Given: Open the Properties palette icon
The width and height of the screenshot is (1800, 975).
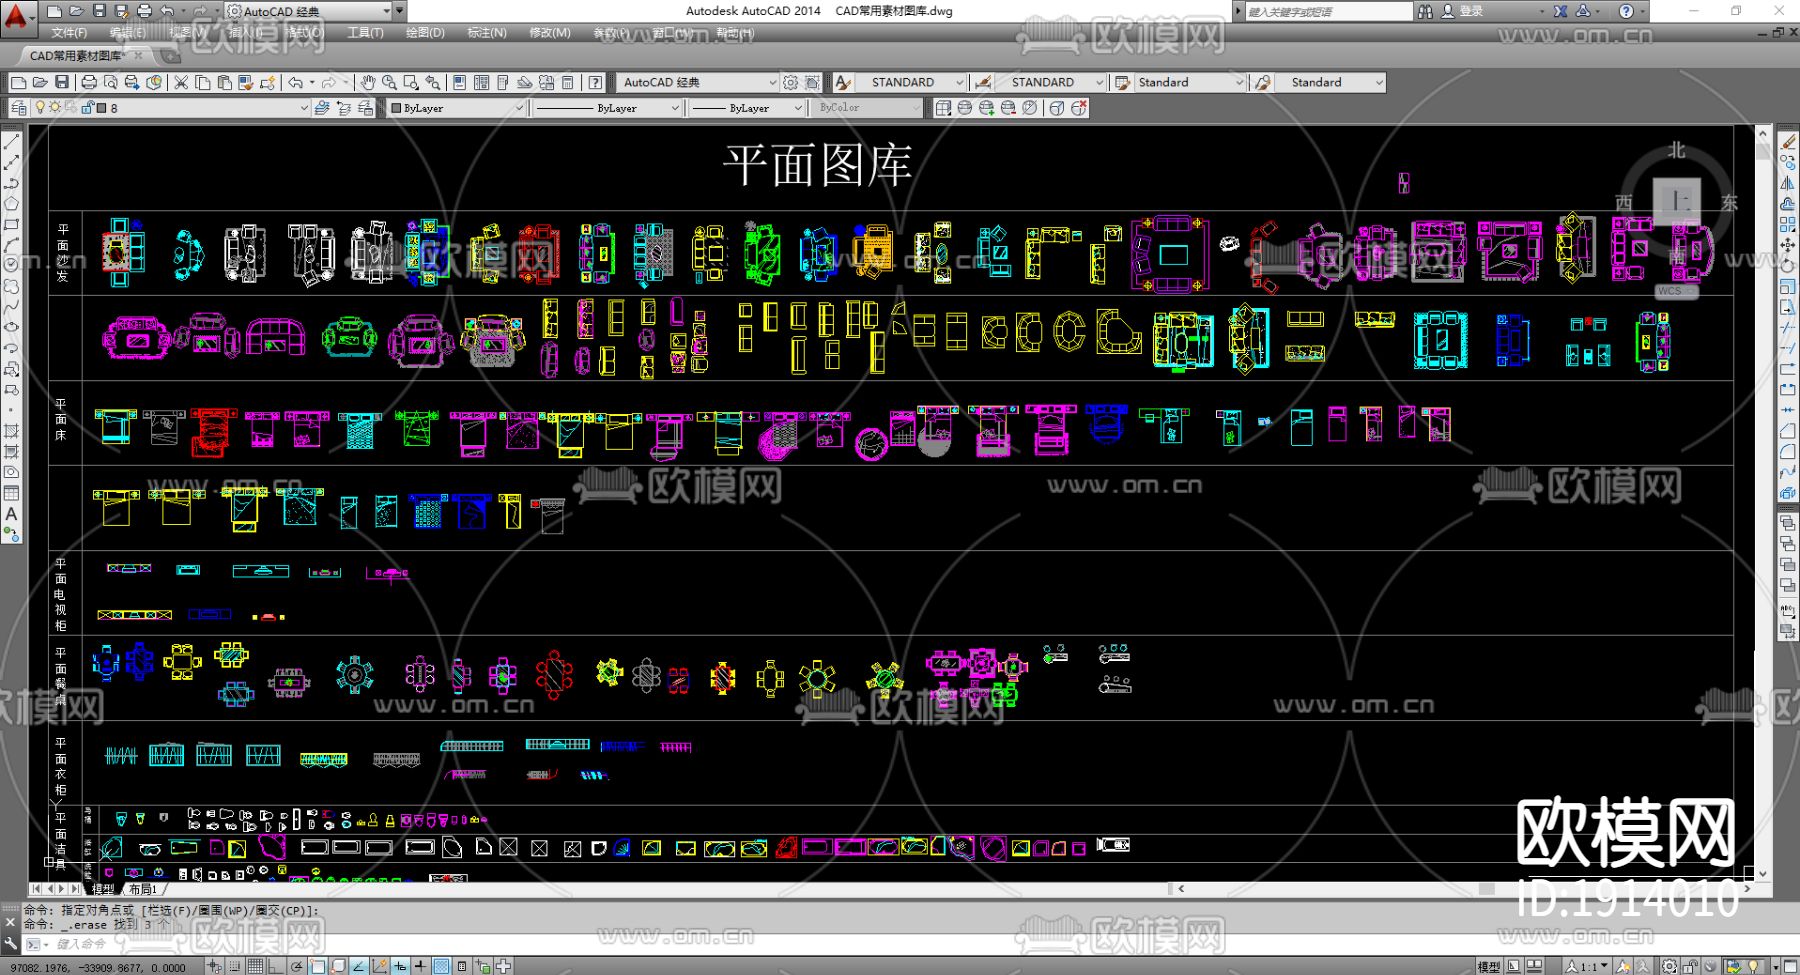Looking at the screenshot, I should pos(459,82).
